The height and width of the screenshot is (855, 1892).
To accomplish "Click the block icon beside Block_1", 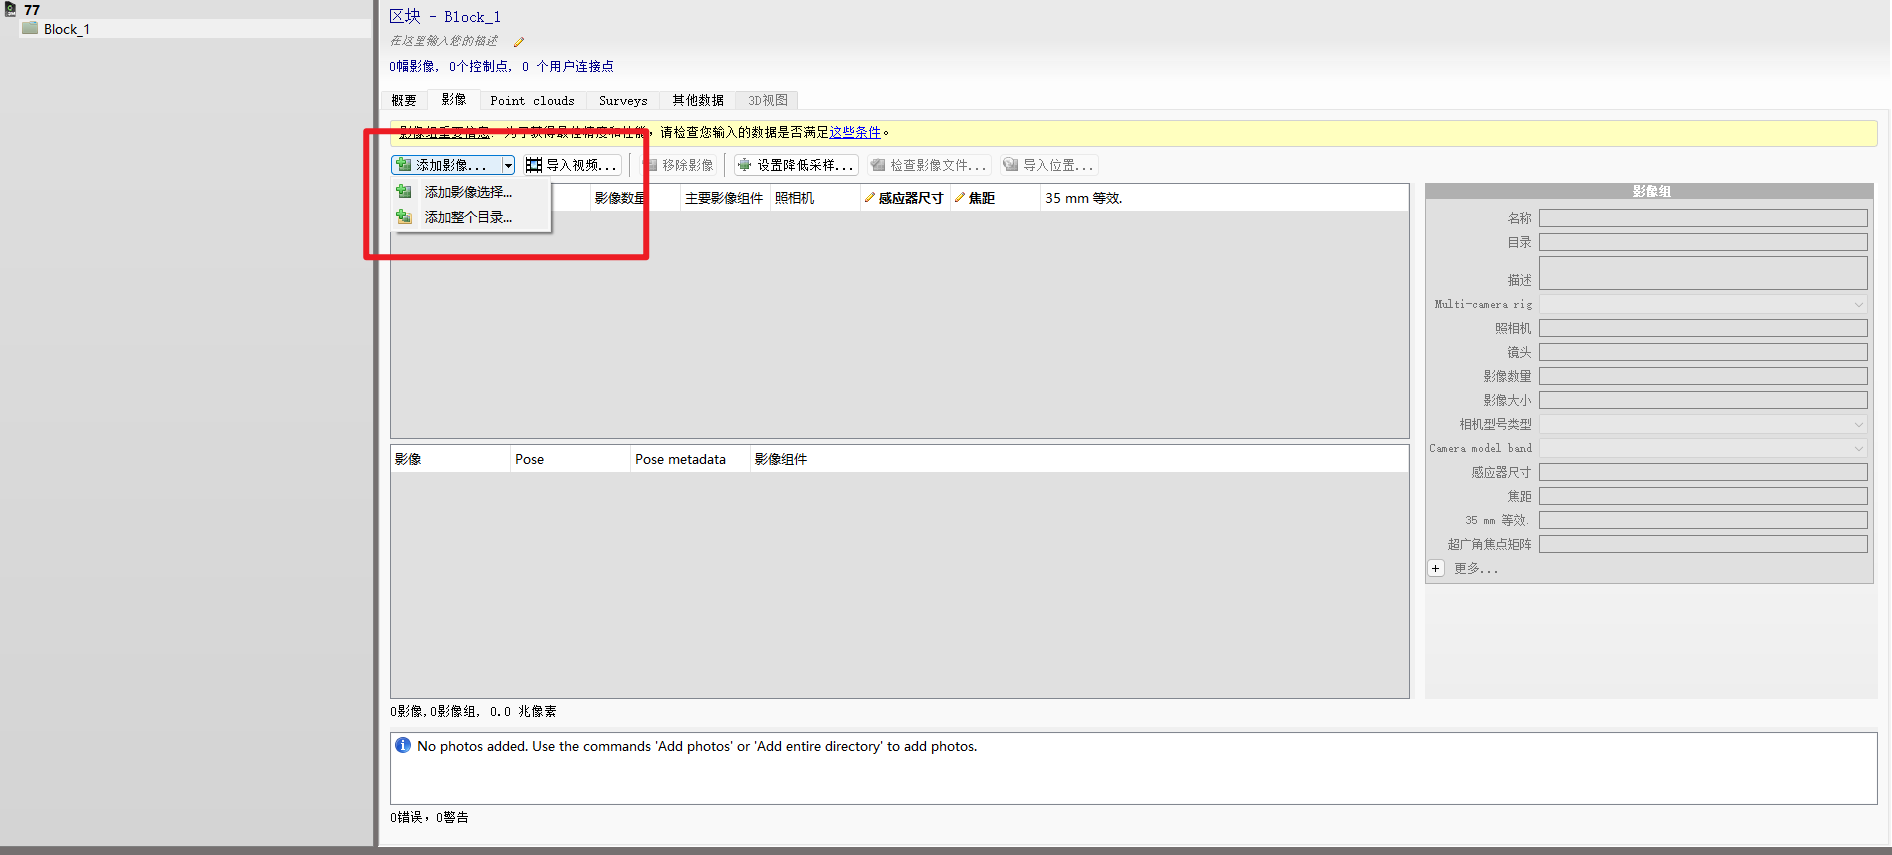I will [30, 28].
